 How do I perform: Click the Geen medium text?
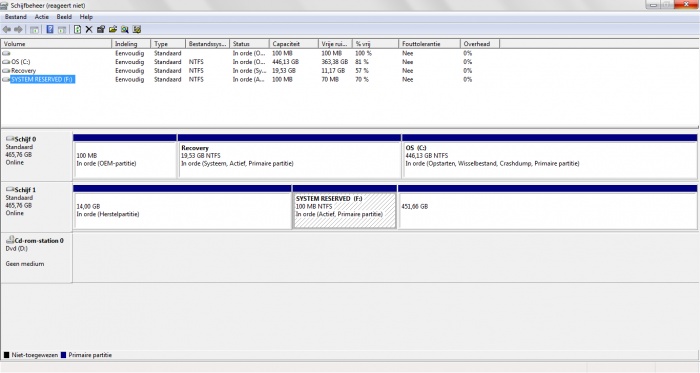point(25,264)
